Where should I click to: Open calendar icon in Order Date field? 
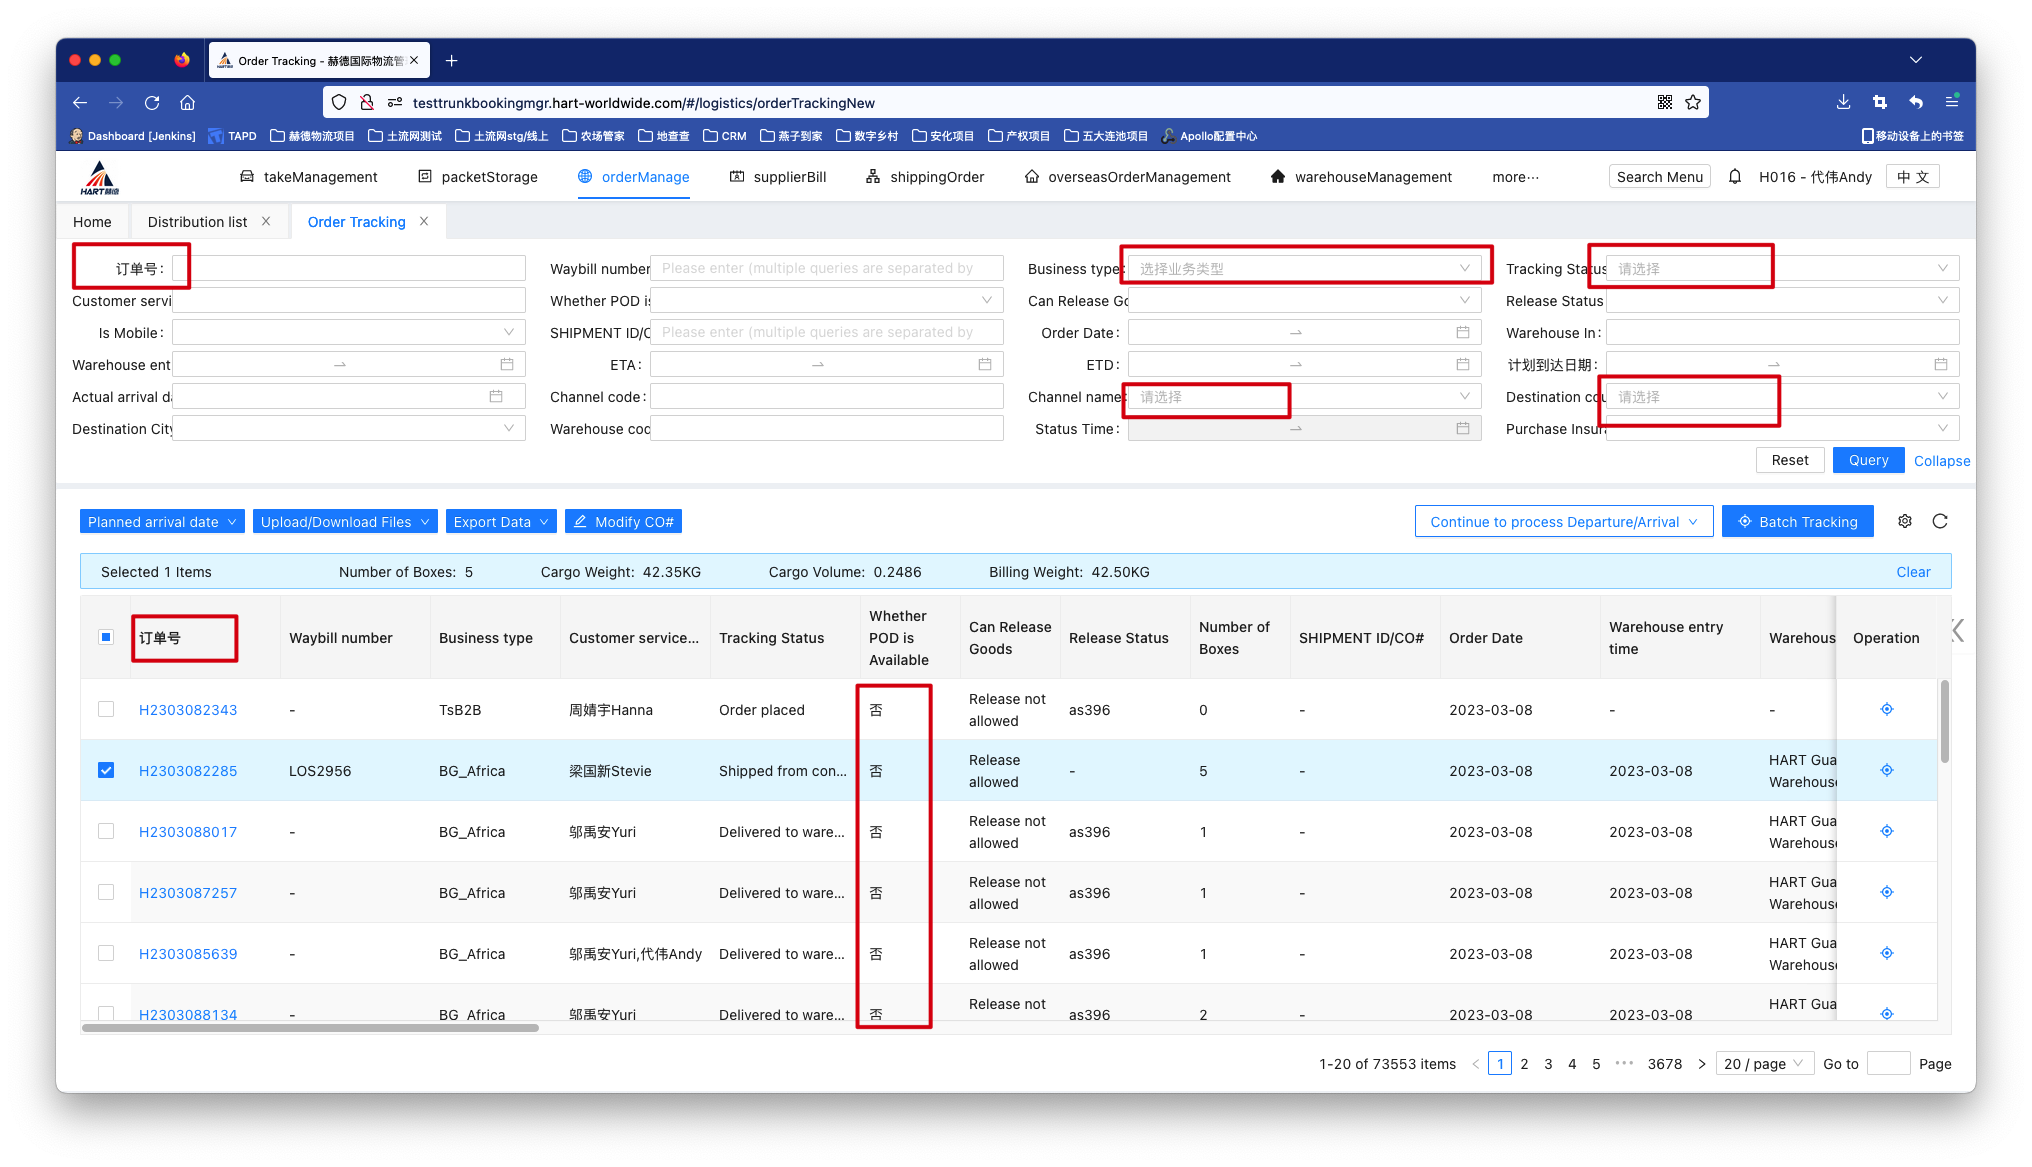click(x=1462, y=332)
